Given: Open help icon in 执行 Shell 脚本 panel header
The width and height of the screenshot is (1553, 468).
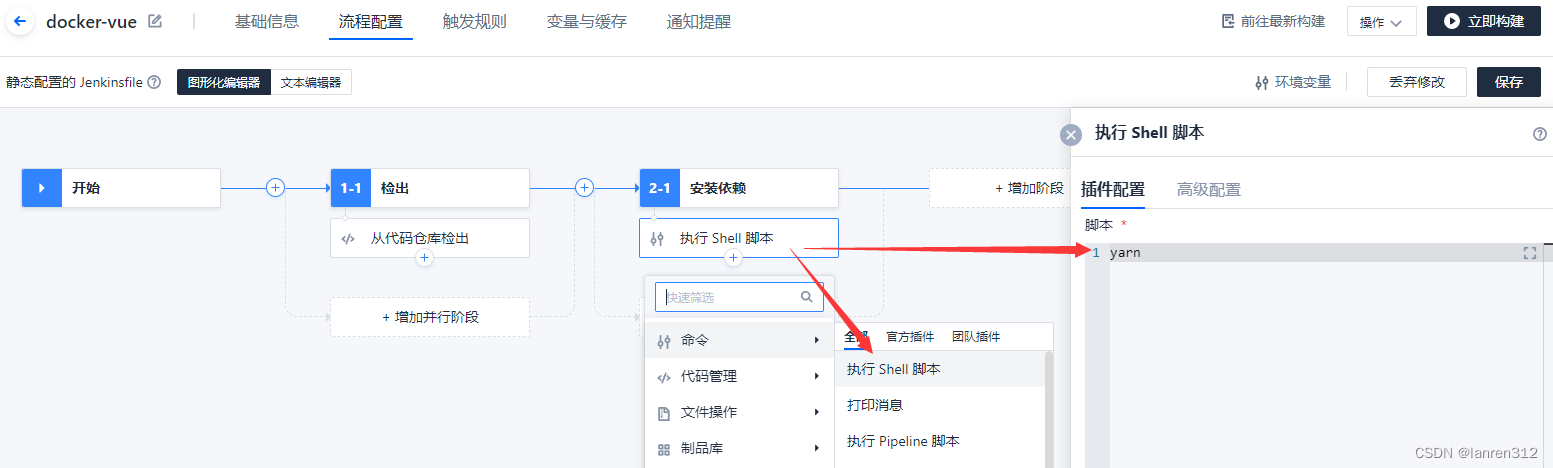Looking at the screenshot, I should point(1540,134).
